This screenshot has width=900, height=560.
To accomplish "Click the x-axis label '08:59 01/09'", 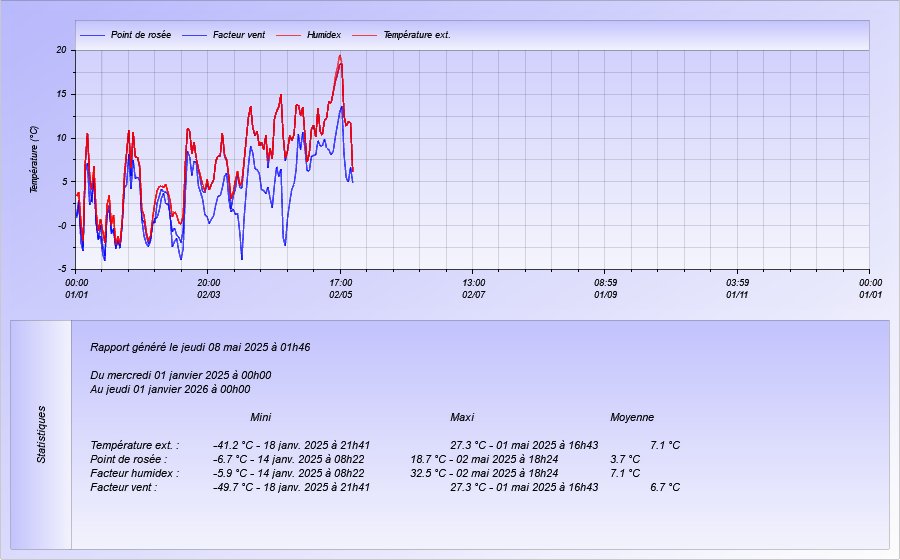I will tap(606, 289).
